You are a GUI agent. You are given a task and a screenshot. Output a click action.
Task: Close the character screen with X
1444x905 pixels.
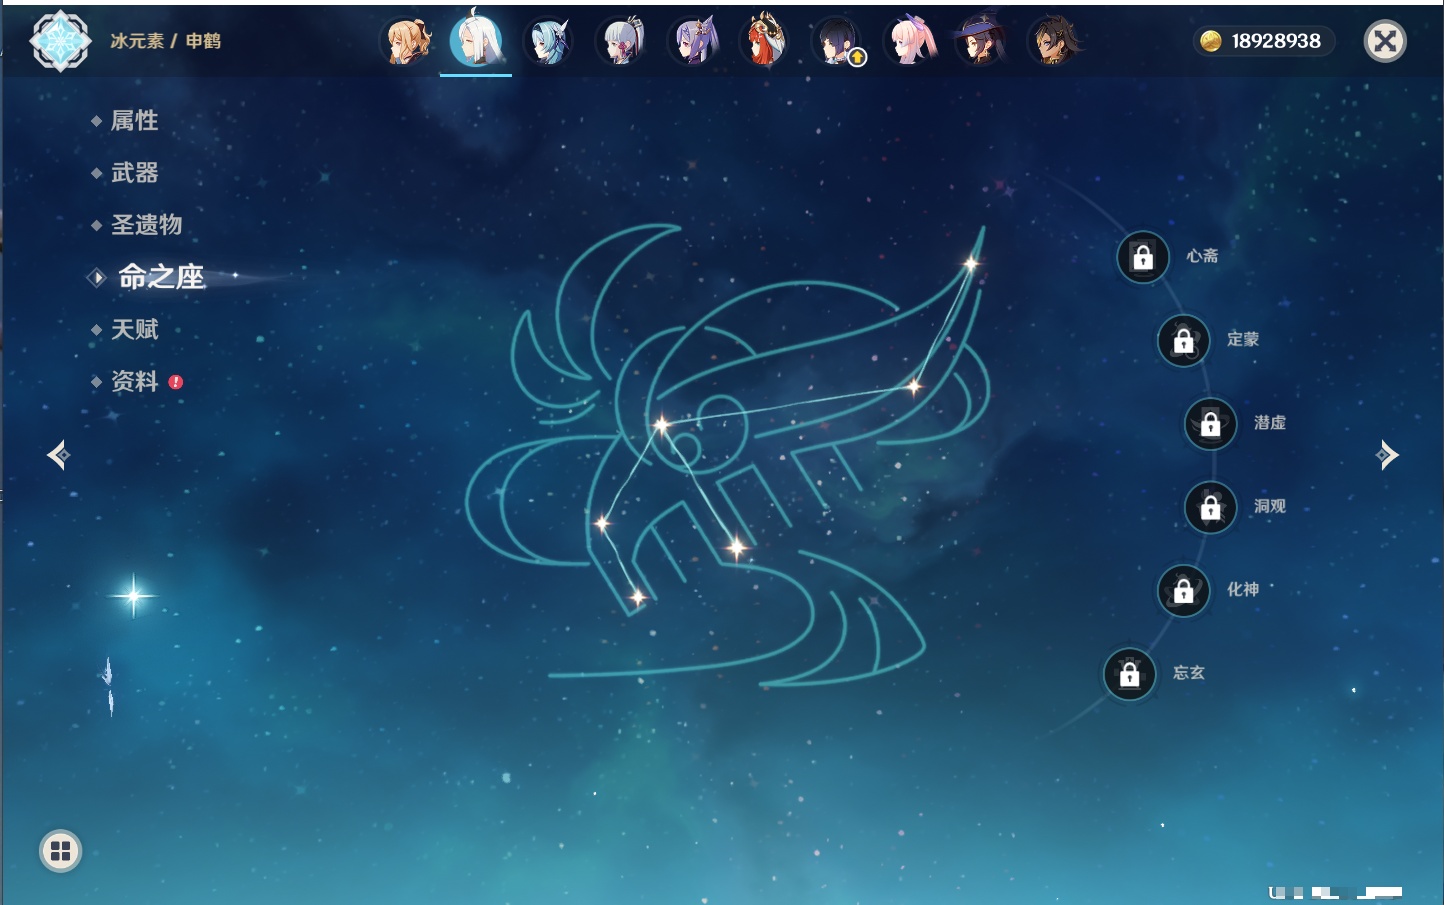click(1385, 41)
